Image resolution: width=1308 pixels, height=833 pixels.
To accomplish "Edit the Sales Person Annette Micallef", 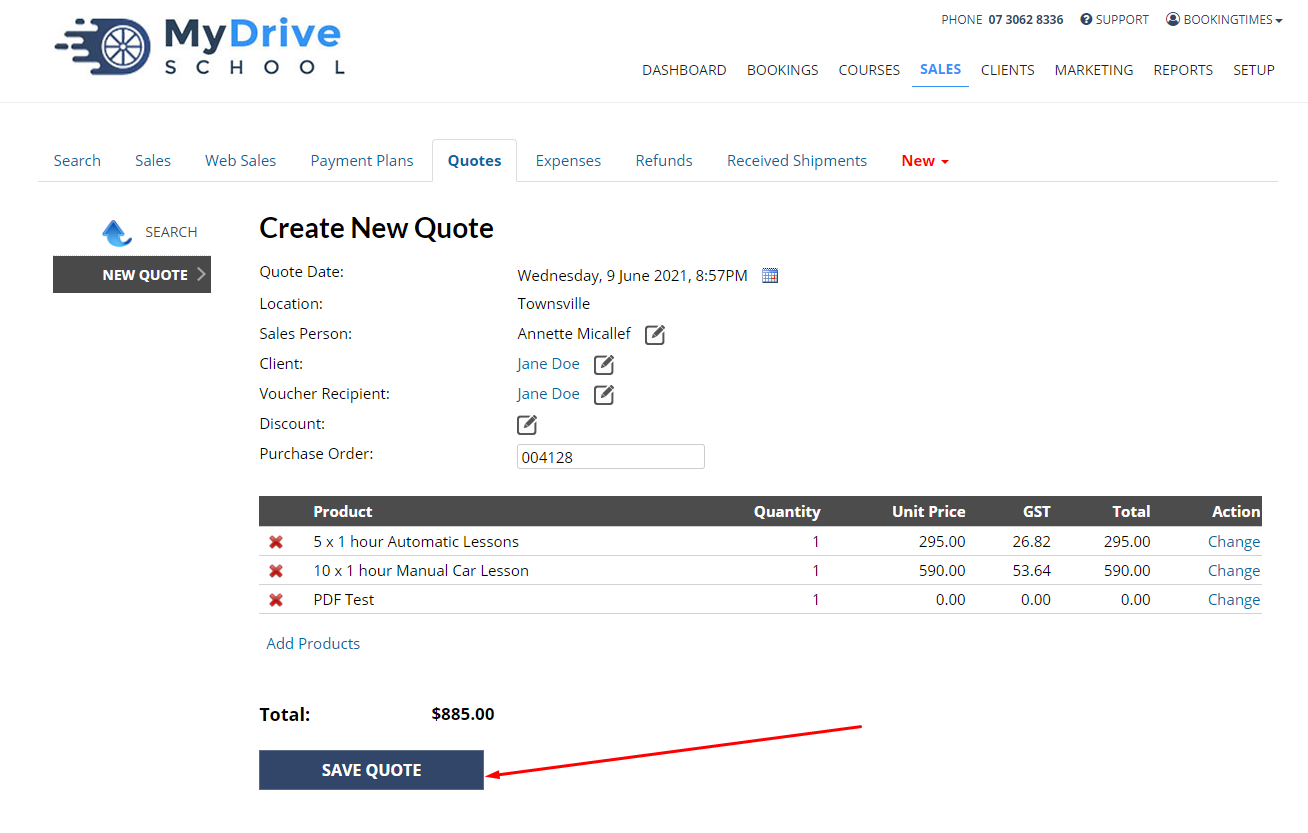I will click(655, 335).
